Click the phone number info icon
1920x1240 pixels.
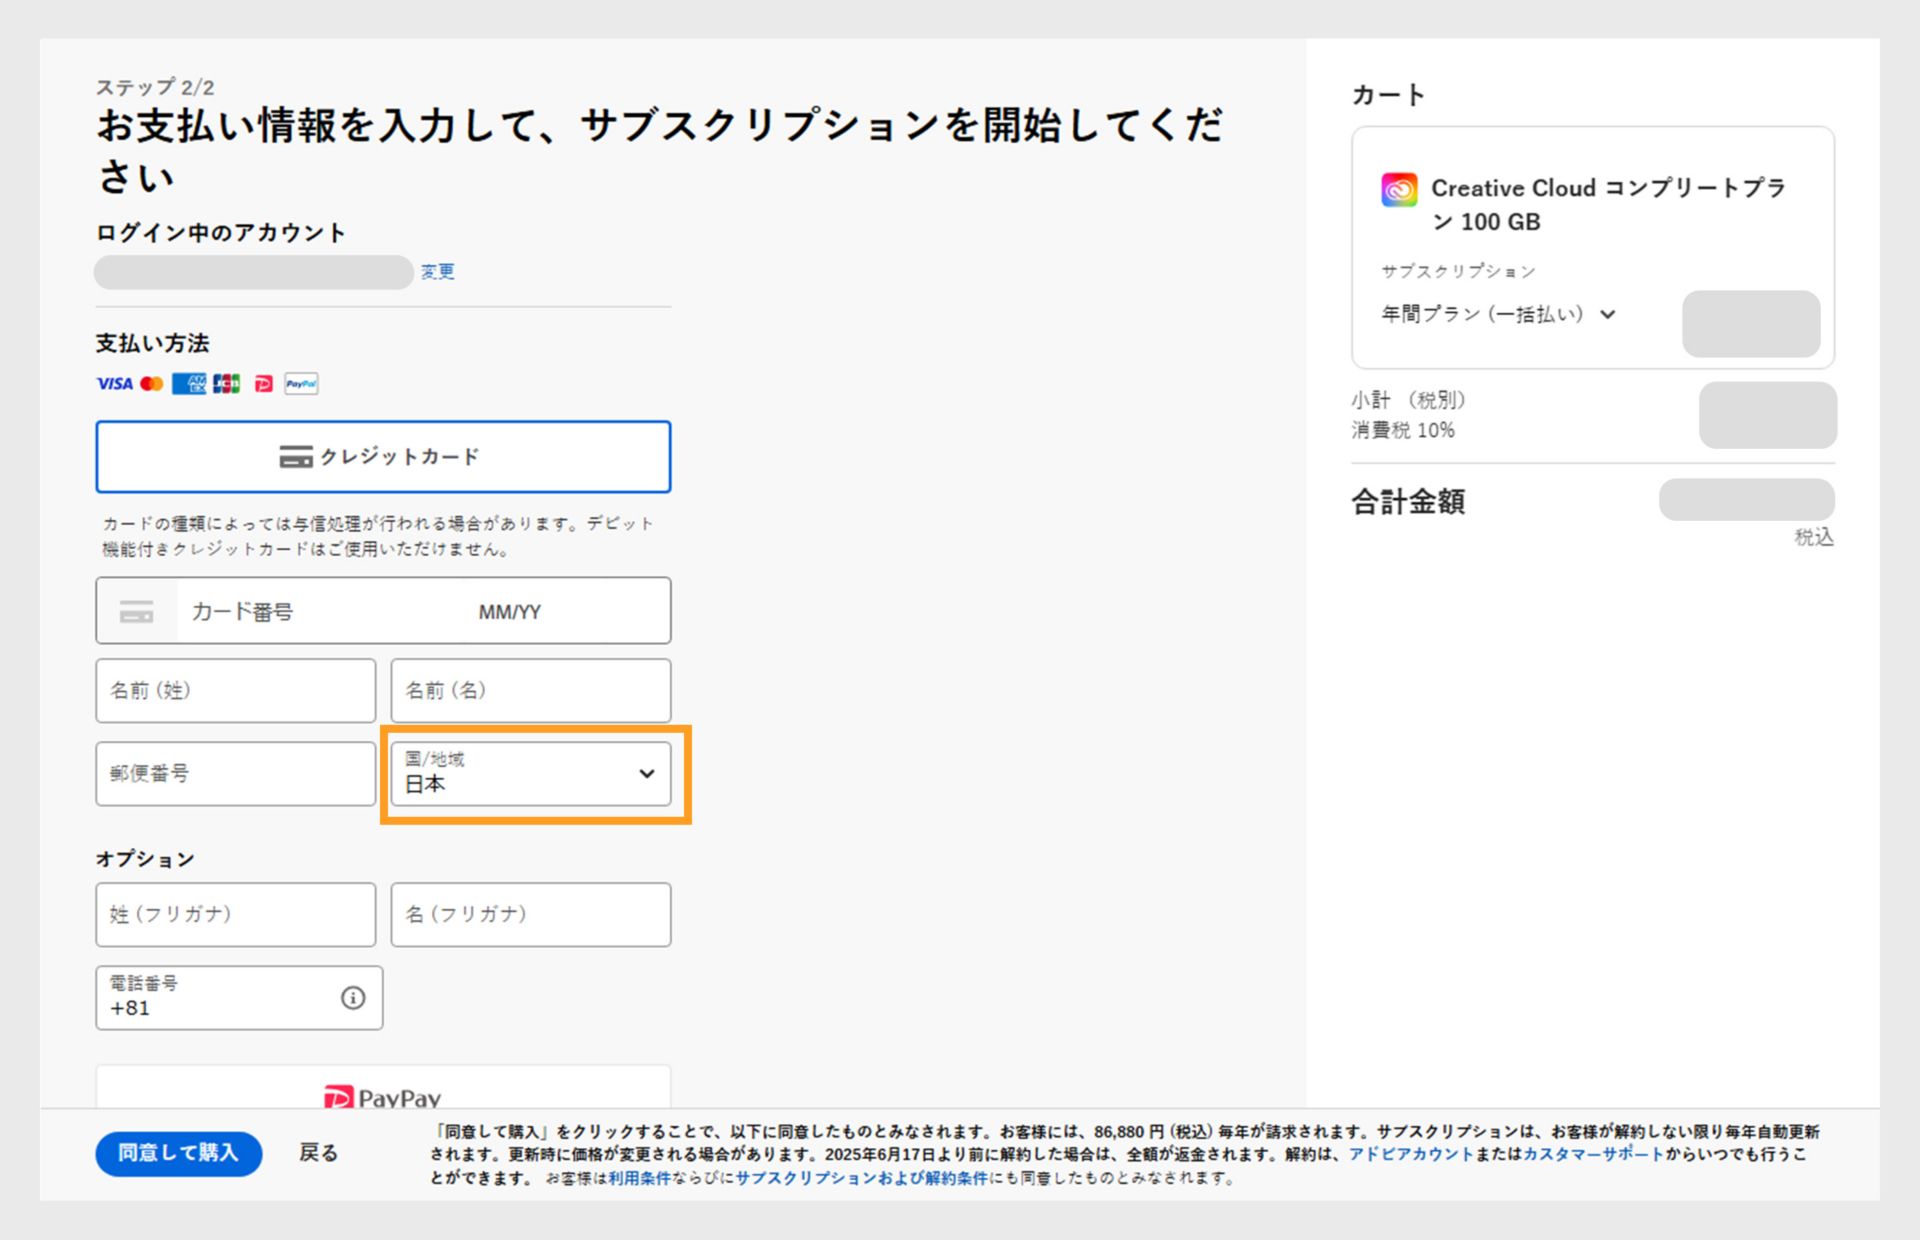click(353, 998)
